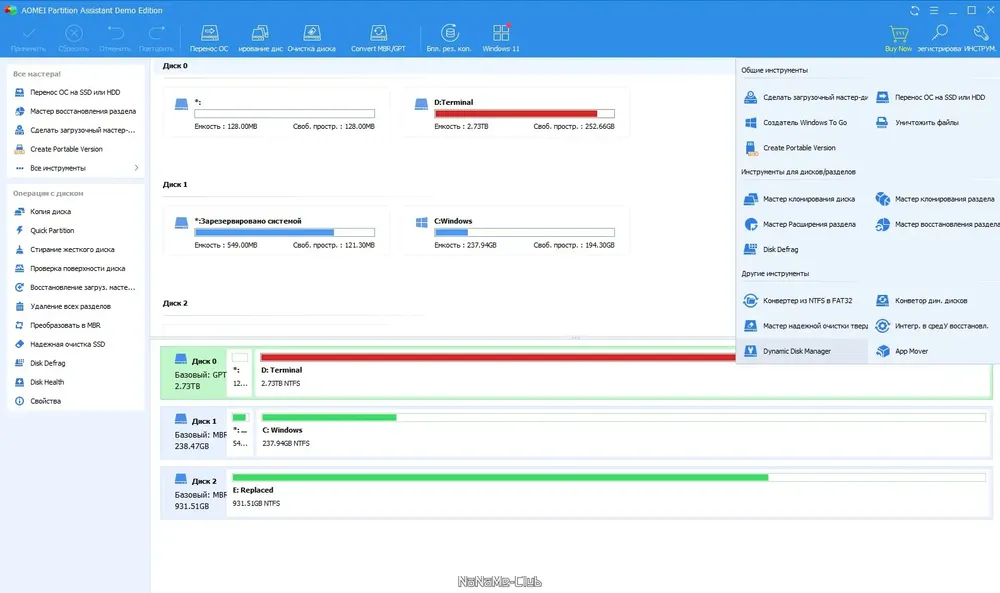Viewport: 1000px width, 593px height.
Task: Expand Все инструменты chevron arrow
Action: [136, 168]
